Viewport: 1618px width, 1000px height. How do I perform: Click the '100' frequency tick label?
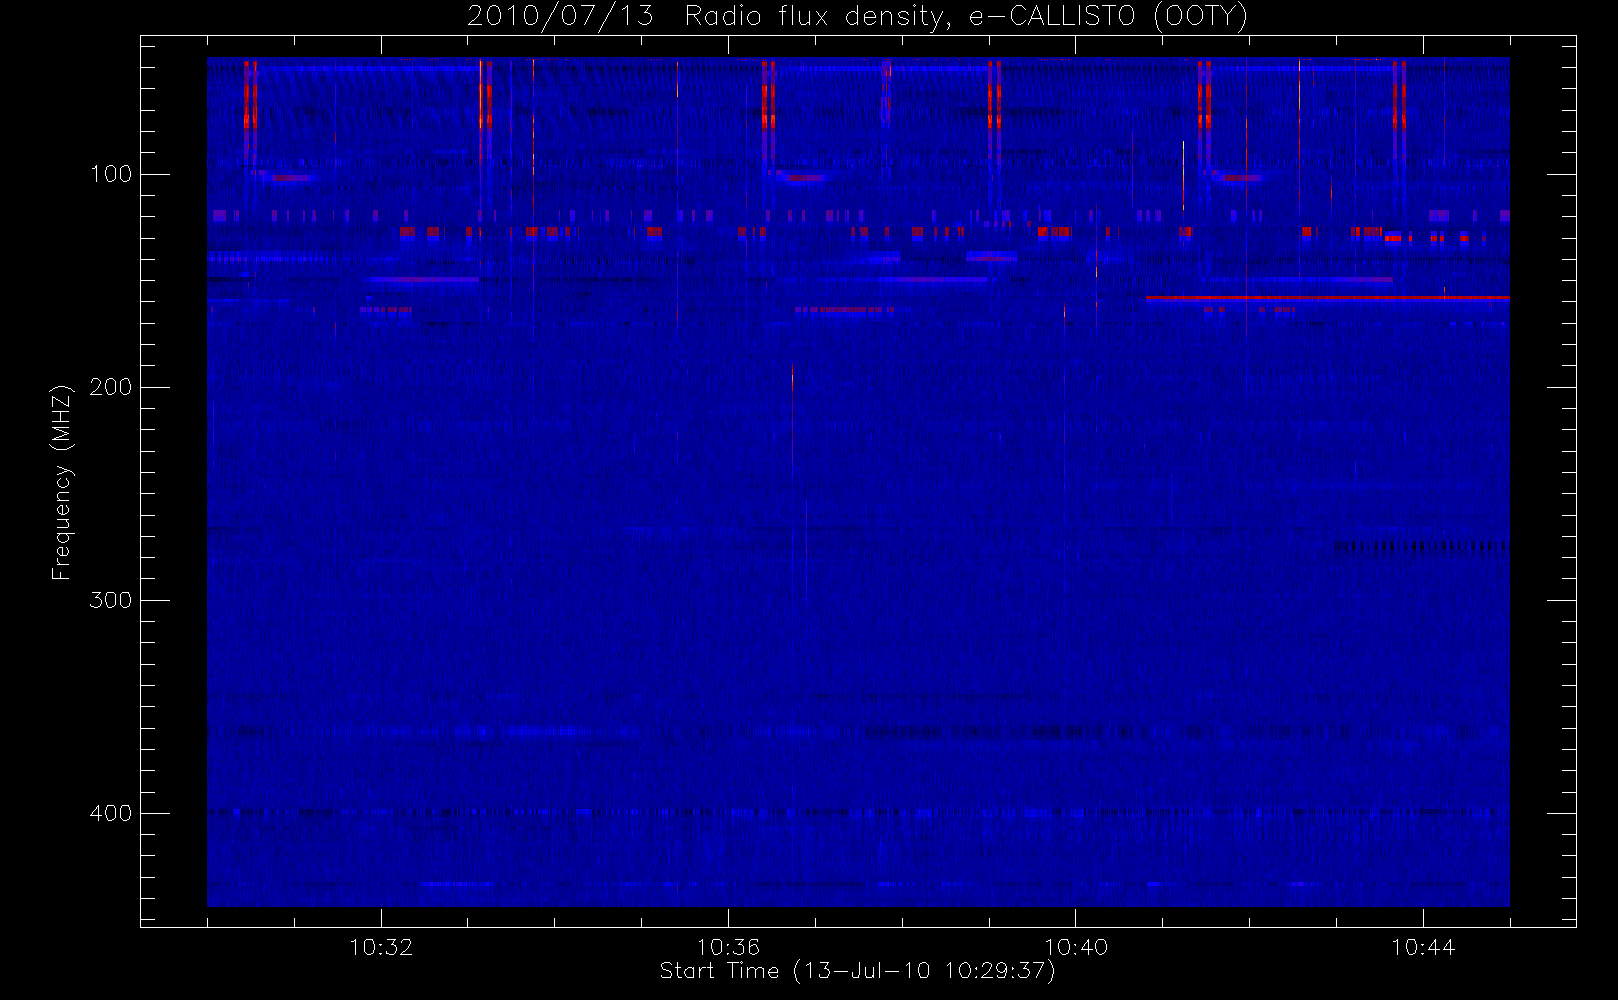click(110, 174)
